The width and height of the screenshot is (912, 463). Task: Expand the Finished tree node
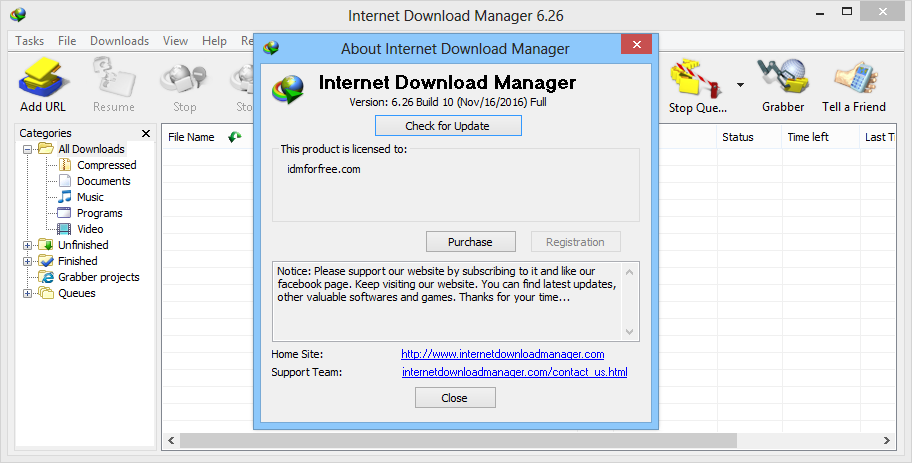[27, 261]
